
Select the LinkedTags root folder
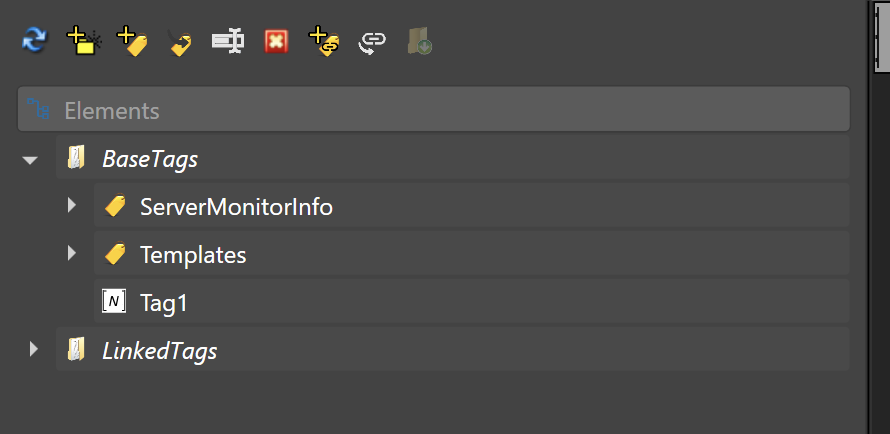452,349
